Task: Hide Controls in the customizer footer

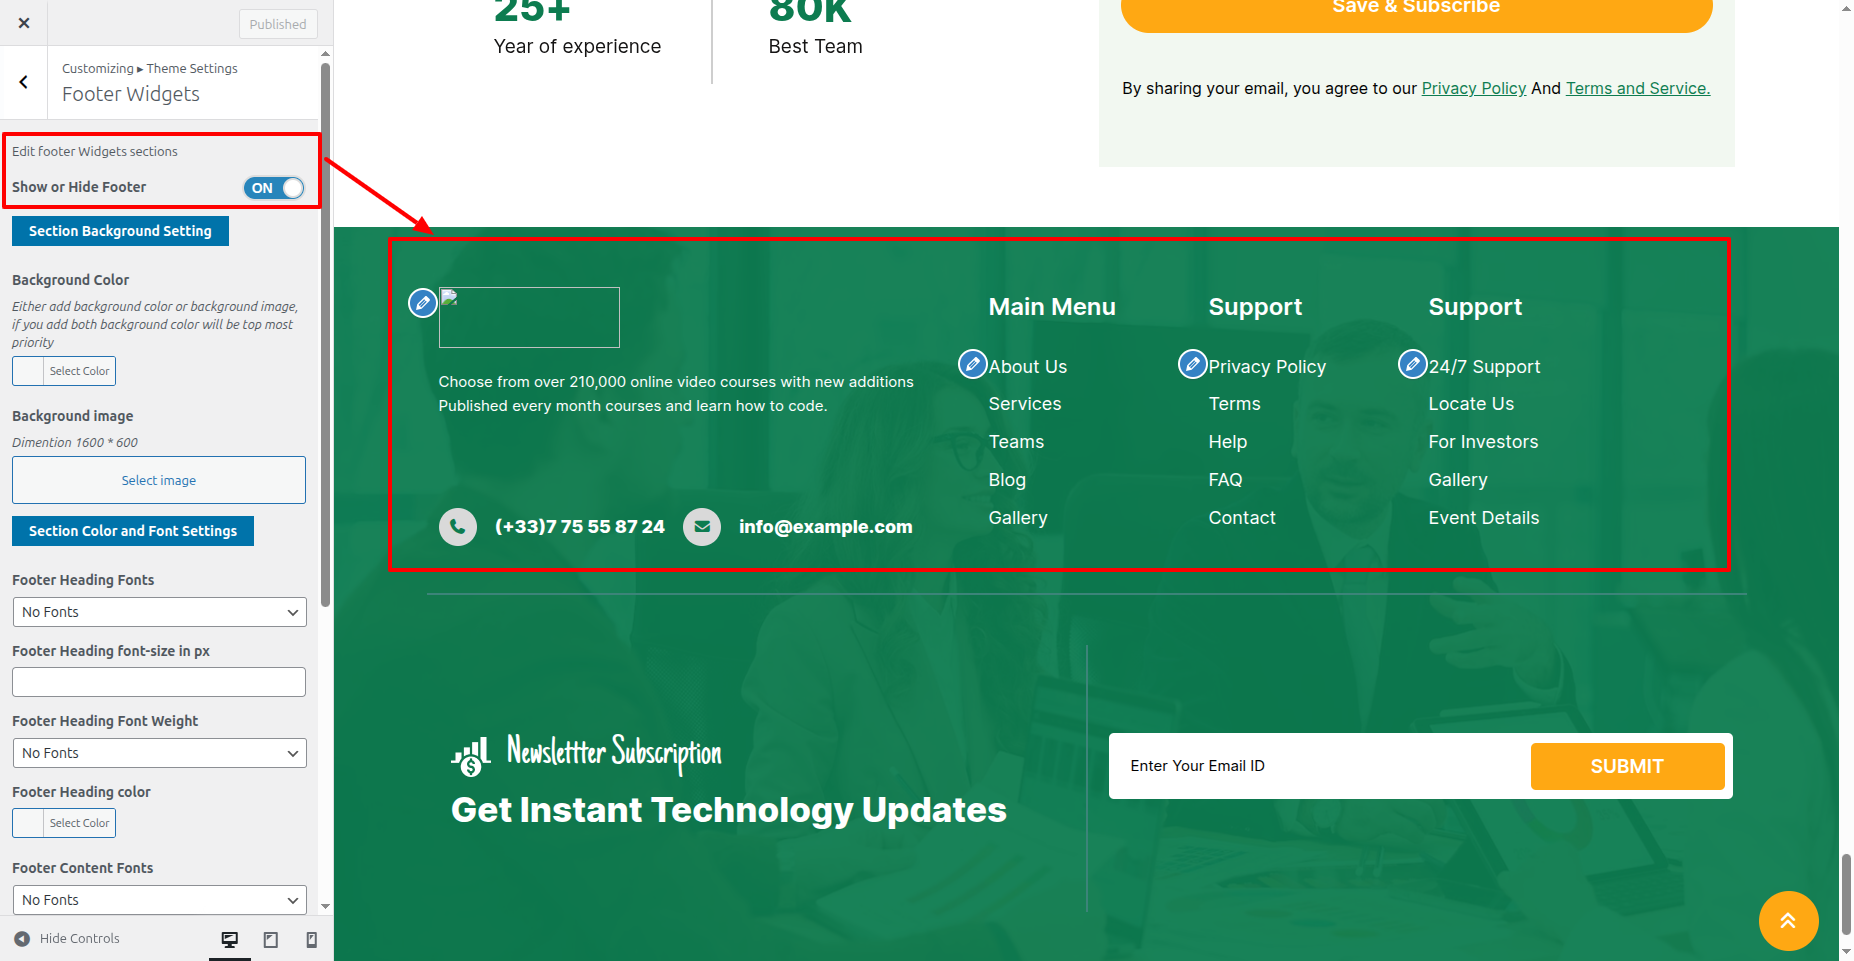Action: tap(67, 939)
